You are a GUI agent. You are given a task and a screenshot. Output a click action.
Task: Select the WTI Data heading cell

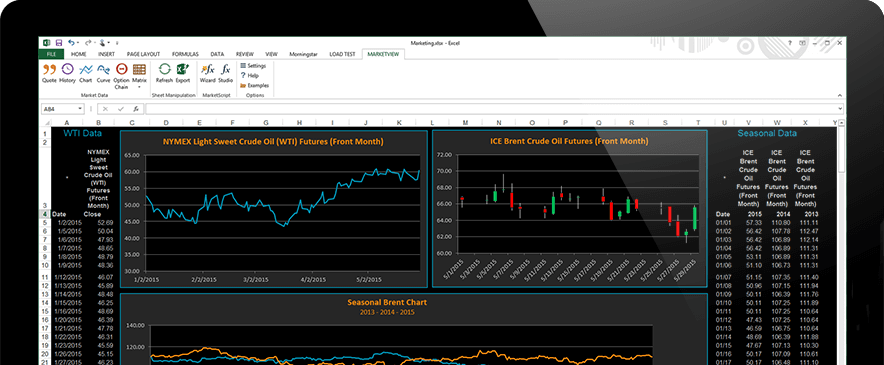[82, 134]
